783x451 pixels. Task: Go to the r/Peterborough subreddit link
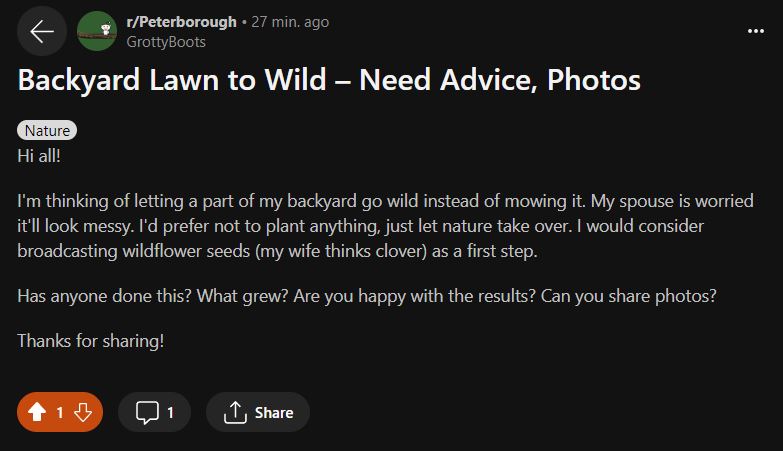182,21
